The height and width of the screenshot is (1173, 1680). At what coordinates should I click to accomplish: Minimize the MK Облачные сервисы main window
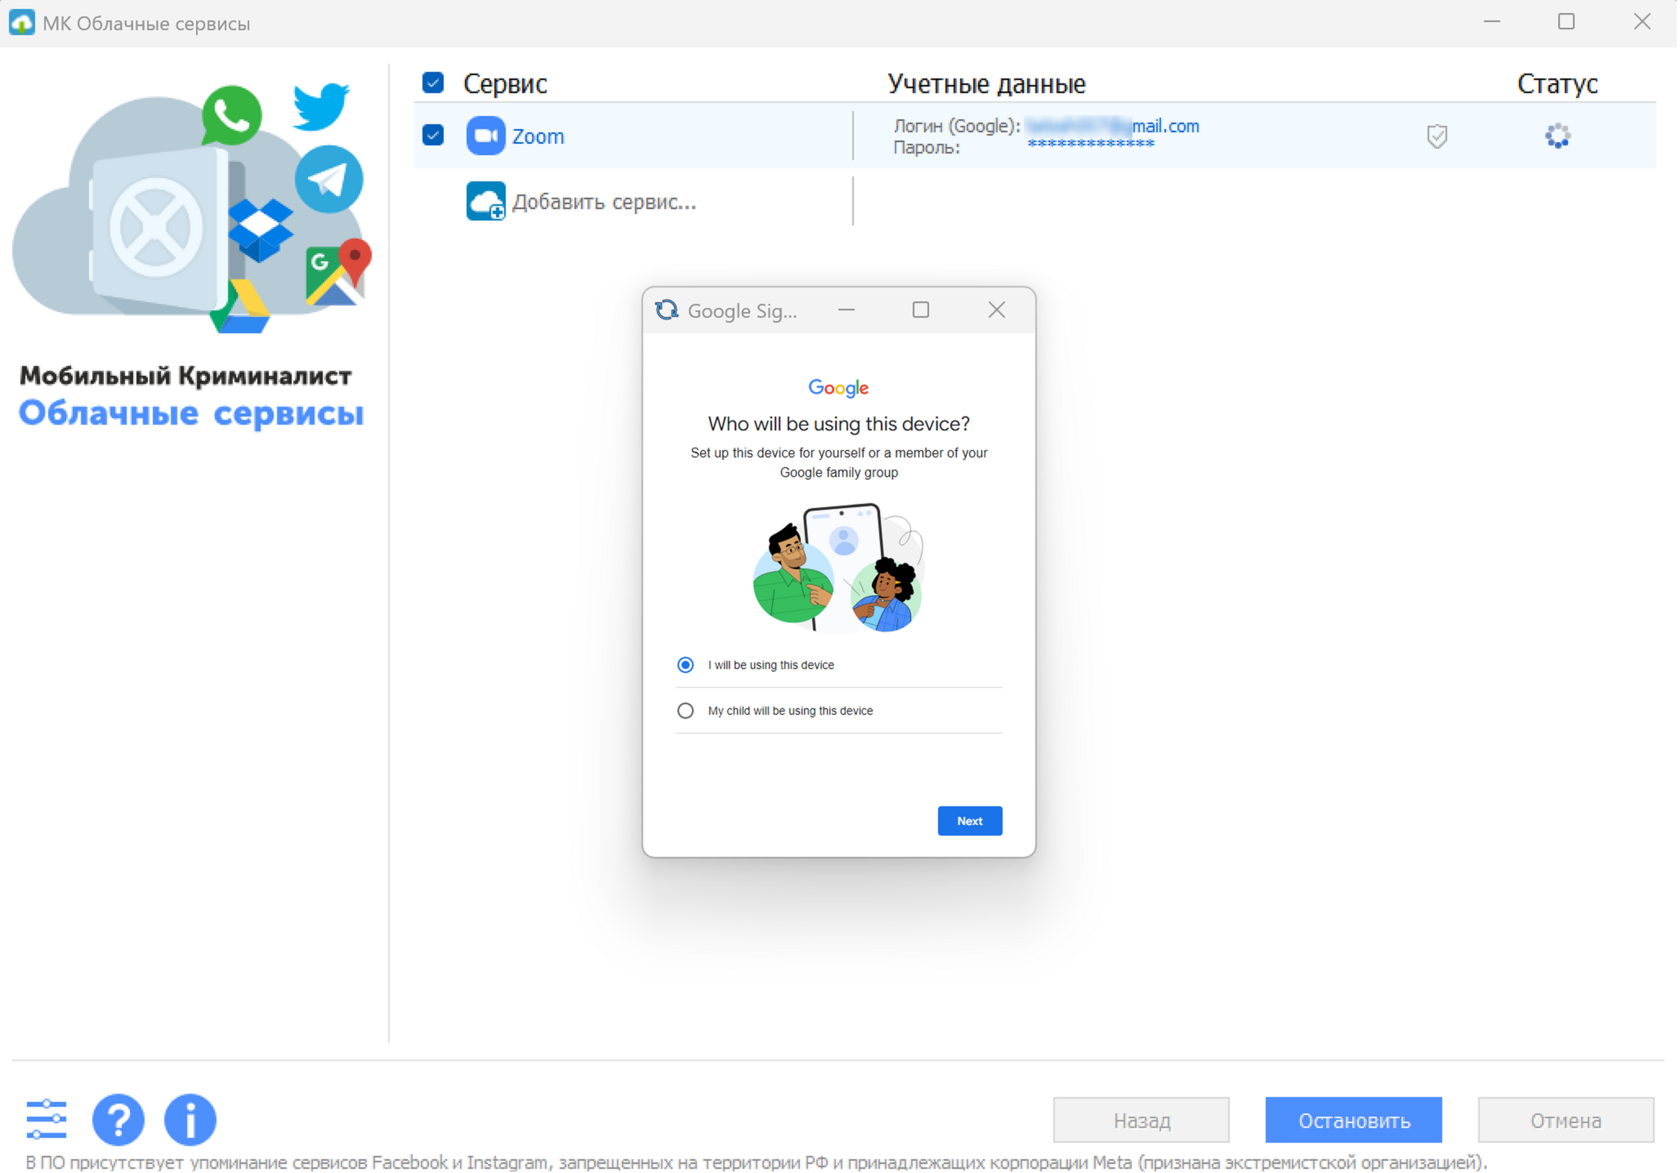[1492, 22]
